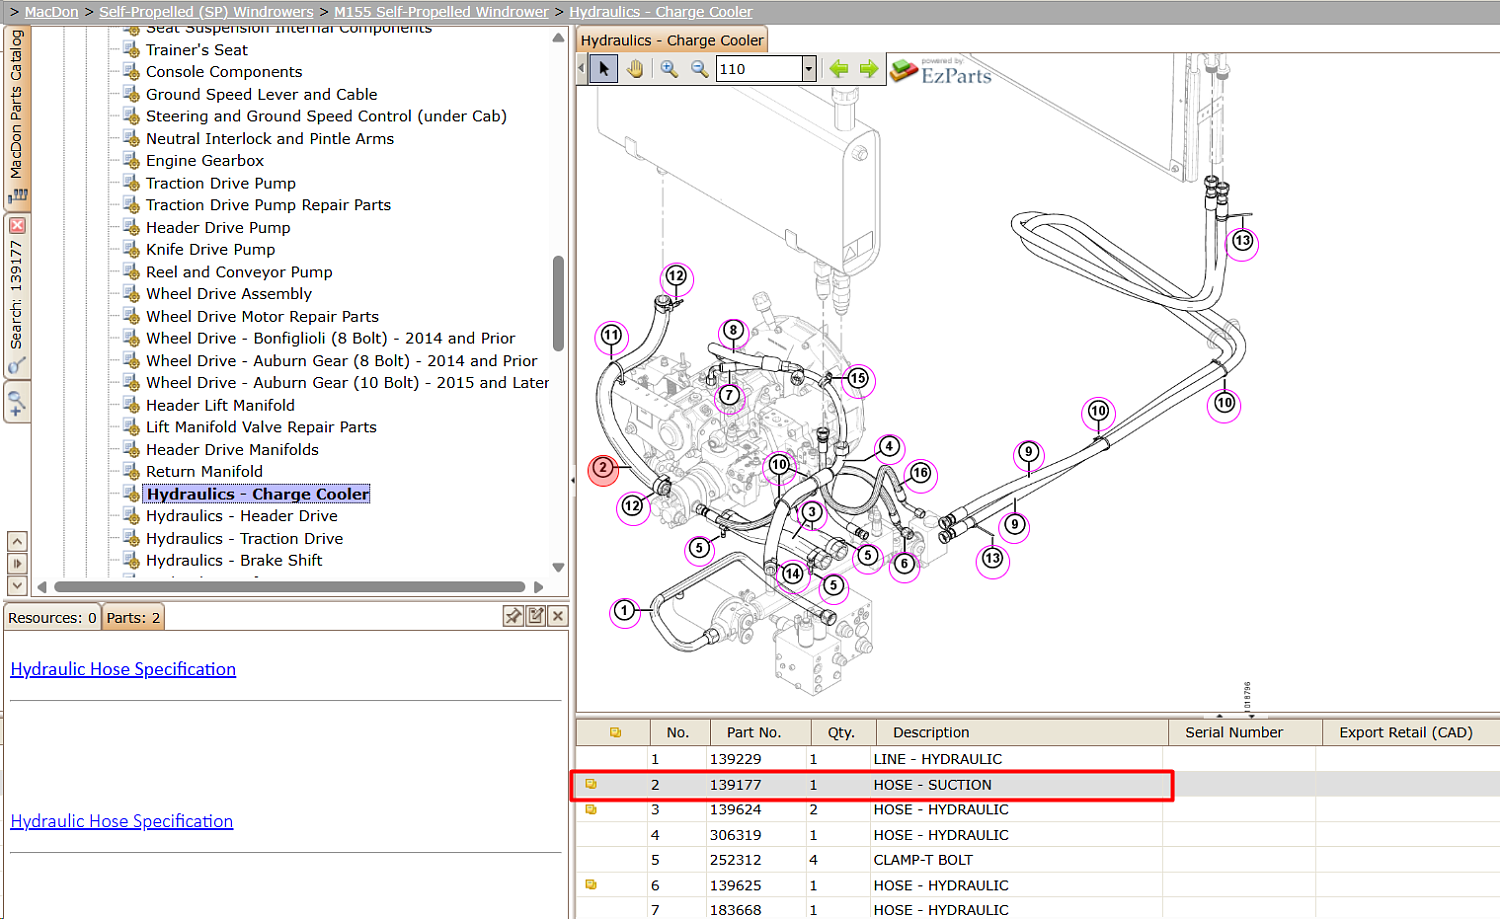
Task: Open a new search tab with magnifier-plus icon
Action: (17, 404)
